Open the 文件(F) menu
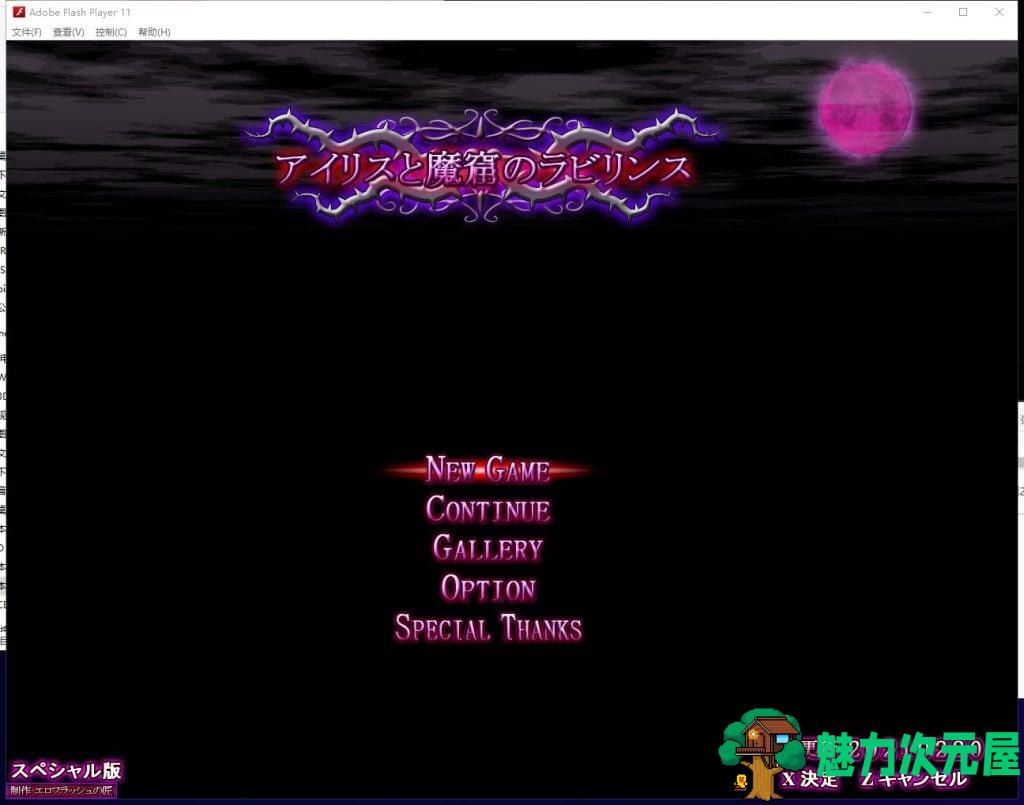Viewport: 1024px width, 805px height. (x=26, y=32)
